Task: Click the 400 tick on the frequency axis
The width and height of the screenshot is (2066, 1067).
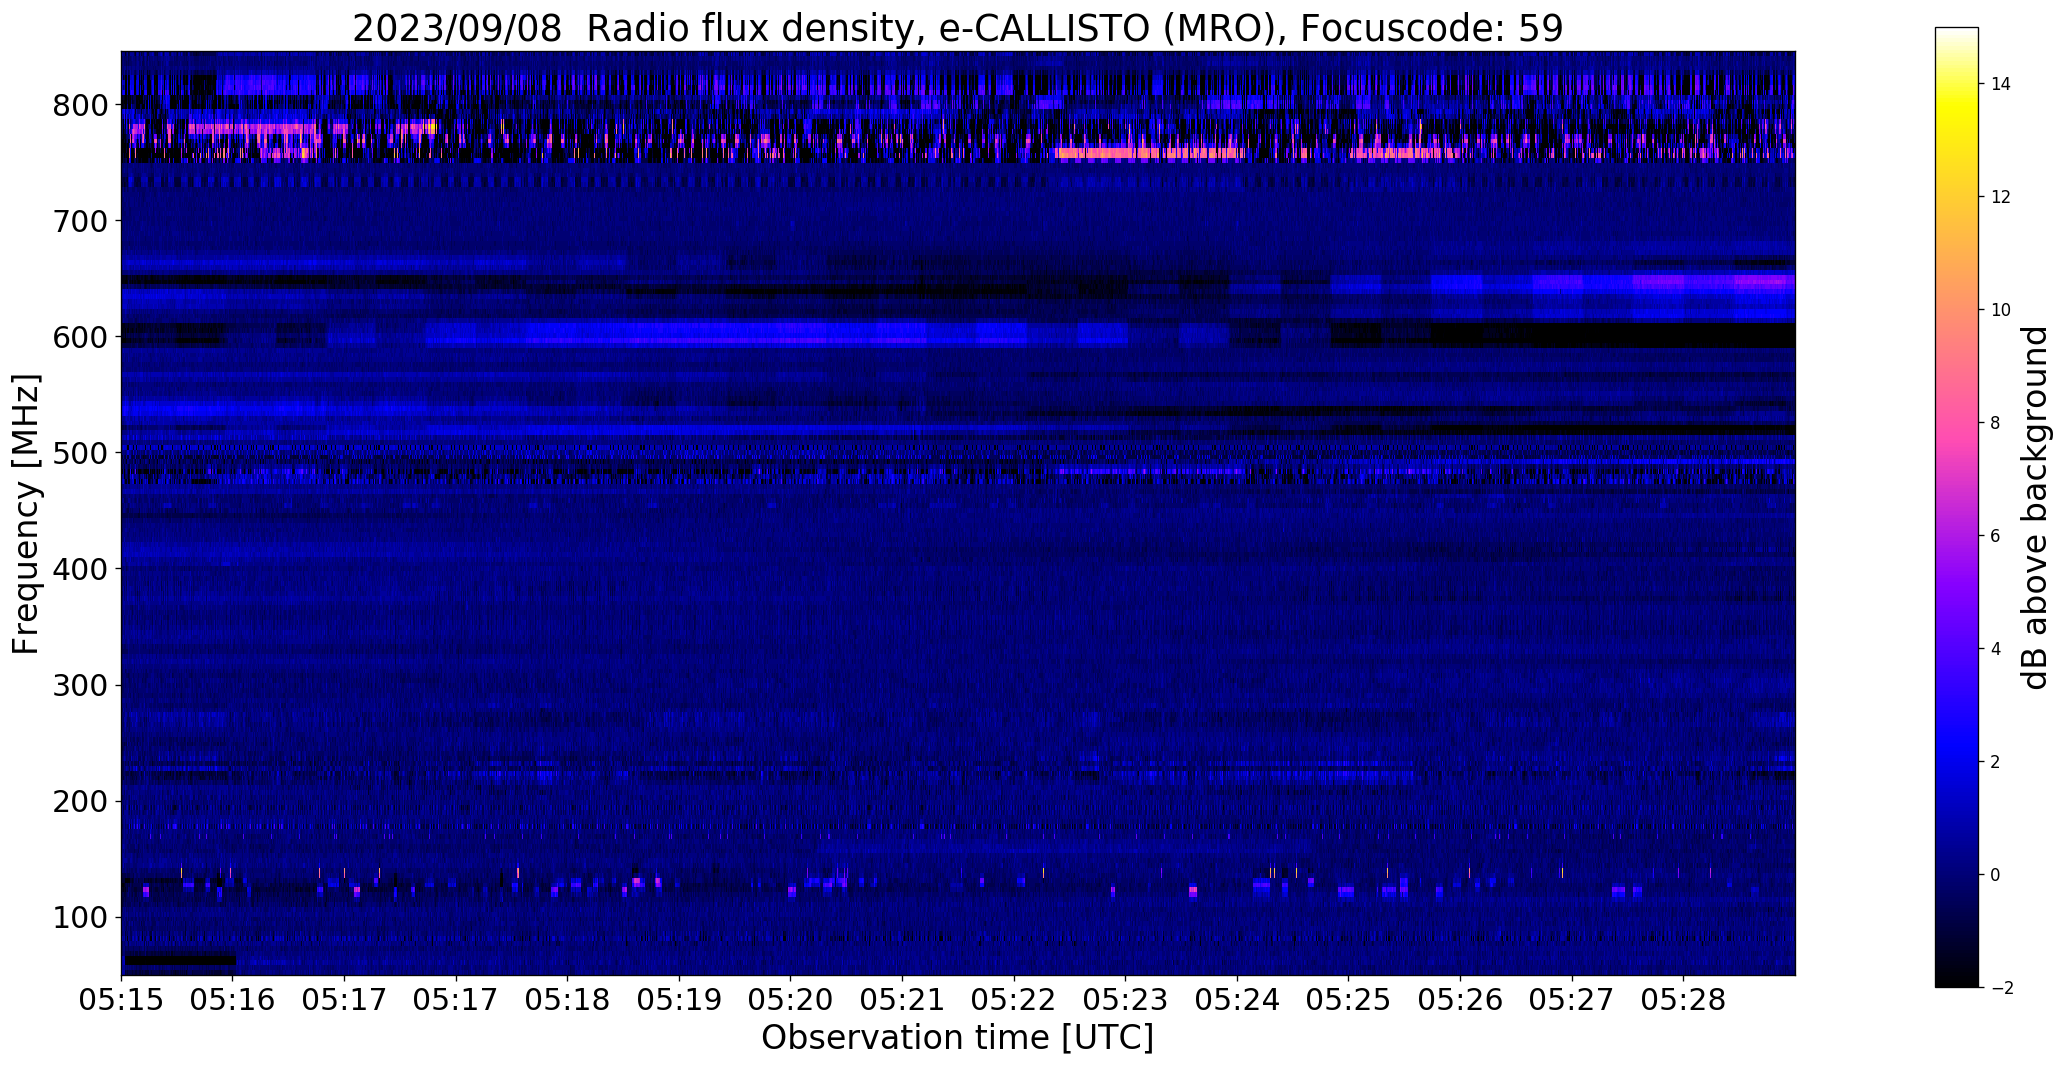Action: click(x=80, y=569)
